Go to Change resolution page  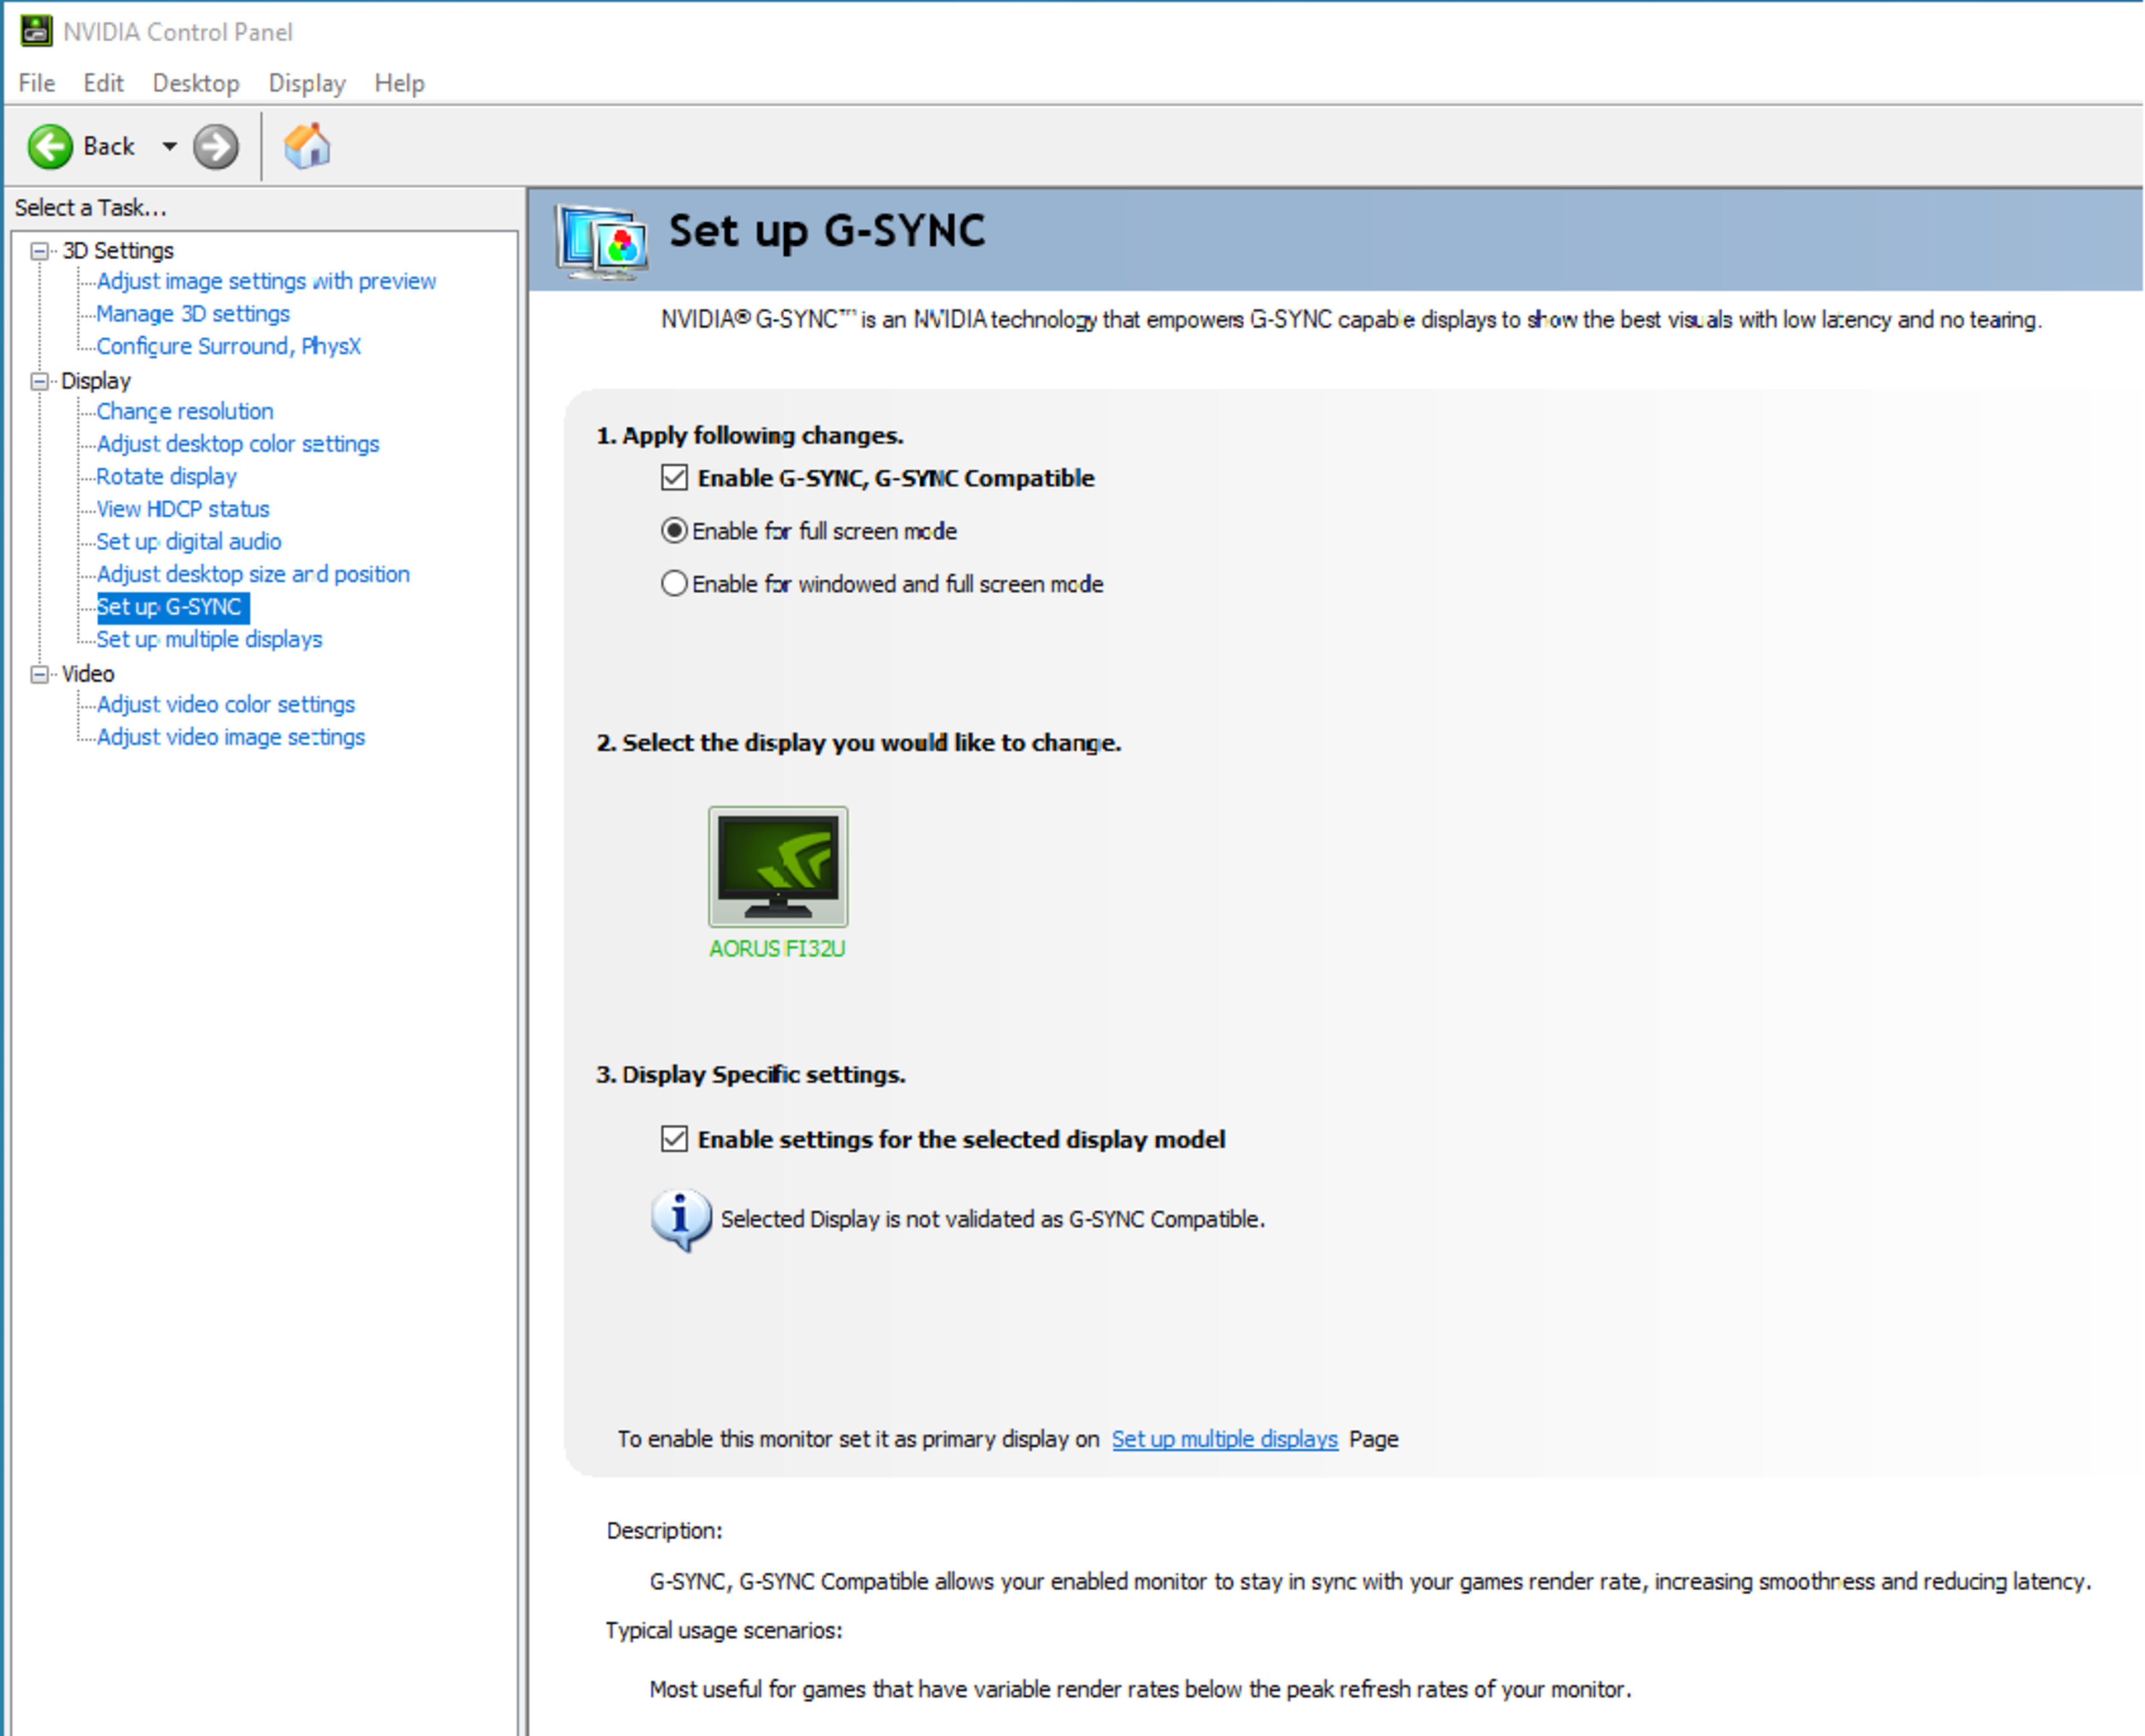click(x=184, y=411)
